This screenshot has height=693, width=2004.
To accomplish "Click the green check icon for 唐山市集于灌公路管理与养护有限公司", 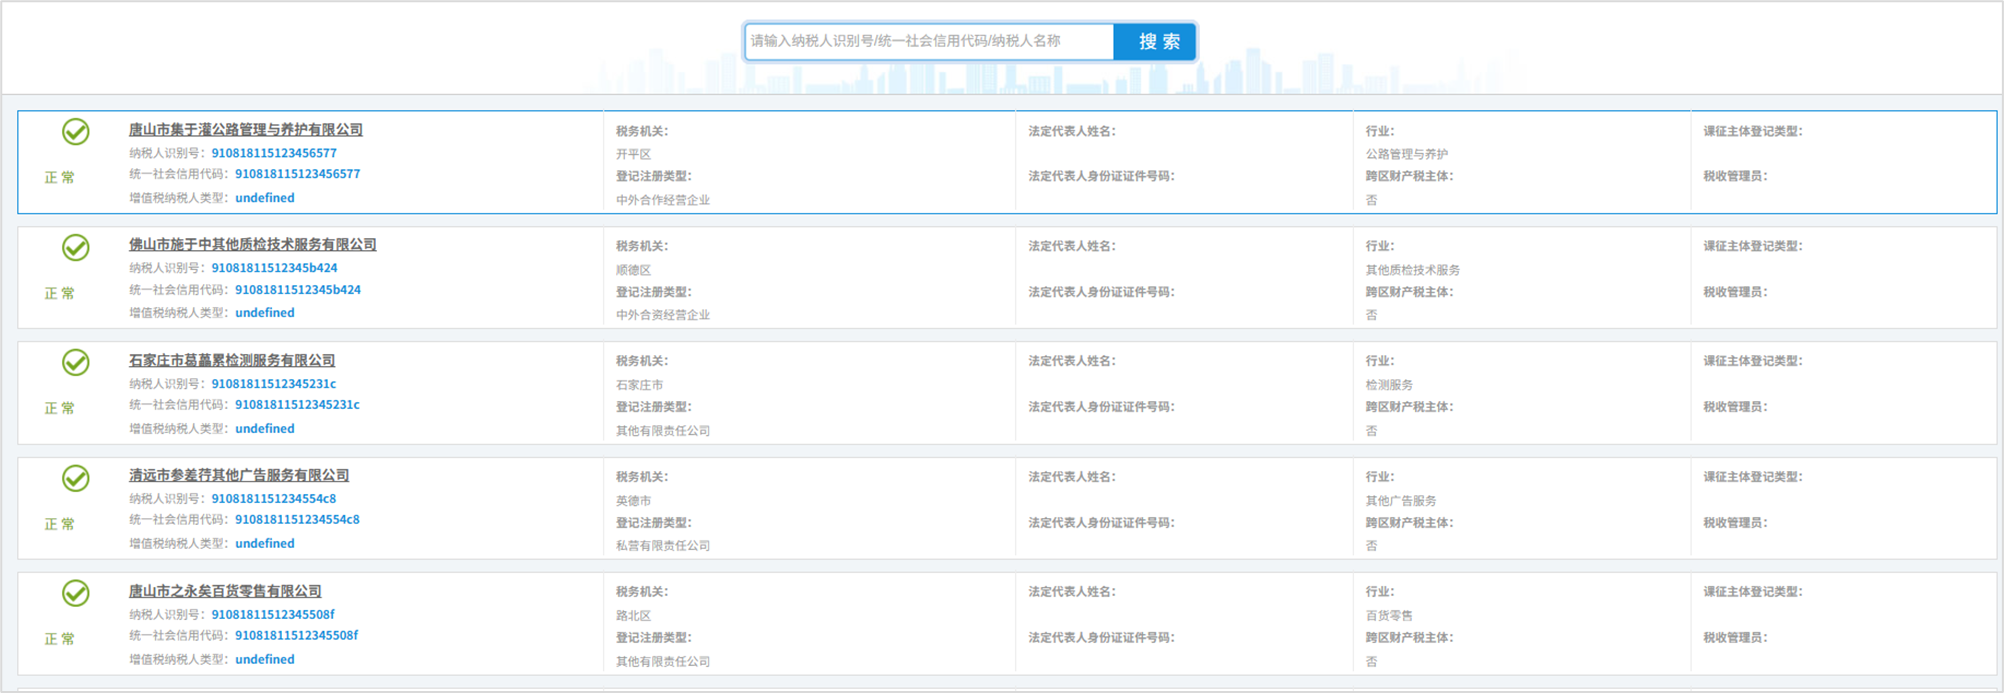I will coord(76,132).
